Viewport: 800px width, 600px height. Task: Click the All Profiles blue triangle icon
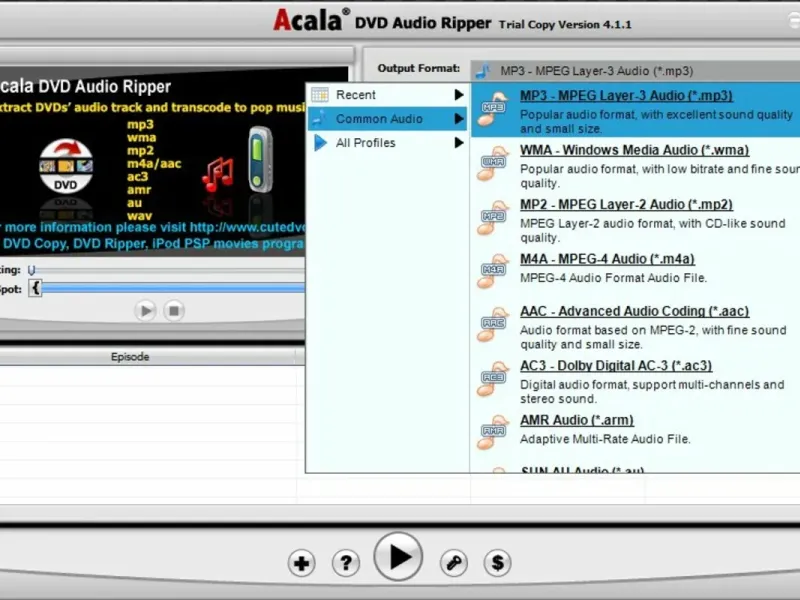[320, 143]
